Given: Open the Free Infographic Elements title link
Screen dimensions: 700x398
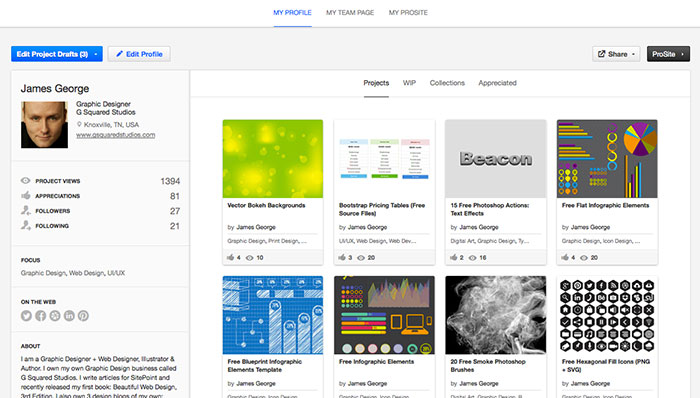Looking at the screenshot, I should click(376, 361).
